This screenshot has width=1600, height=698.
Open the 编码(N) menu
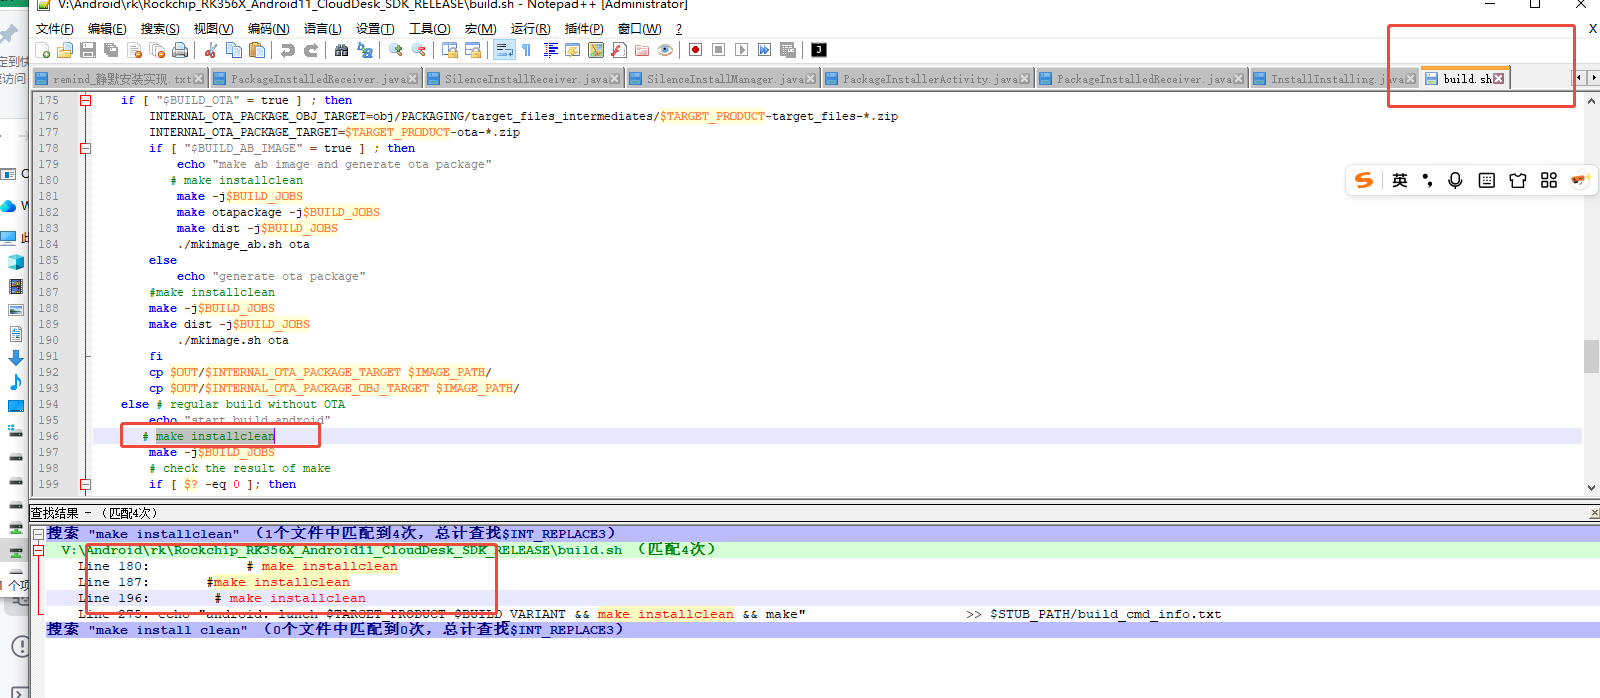(268, 29)
